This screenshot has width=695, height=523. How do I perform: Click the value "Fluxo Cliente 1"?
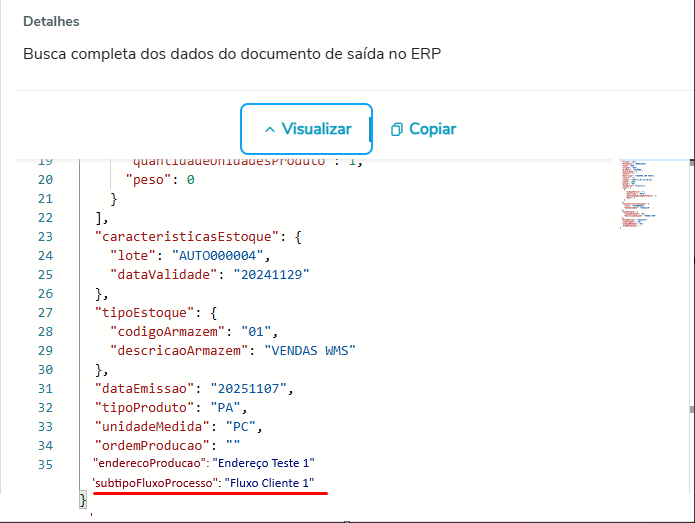(269, 483)
